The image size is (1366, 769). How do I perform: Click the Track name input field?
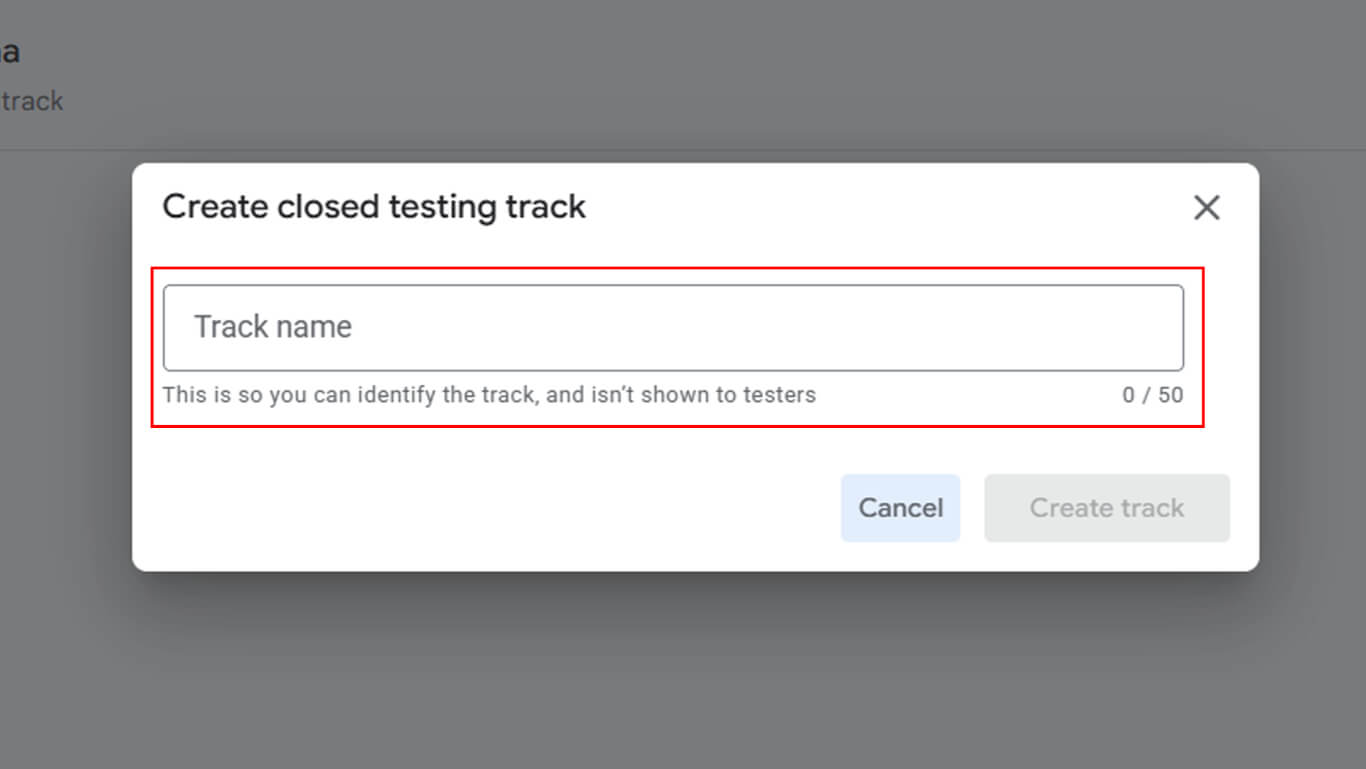[x=673, y=328]
